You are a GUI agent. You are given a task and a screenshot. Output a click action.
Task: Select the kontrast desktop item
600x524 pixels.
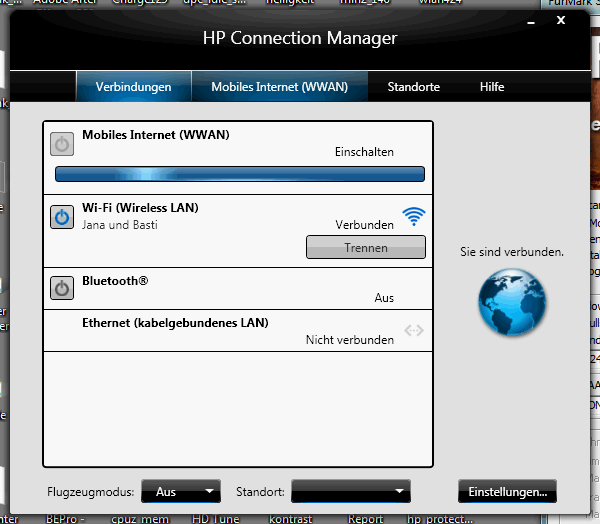(x=290, y=519)
